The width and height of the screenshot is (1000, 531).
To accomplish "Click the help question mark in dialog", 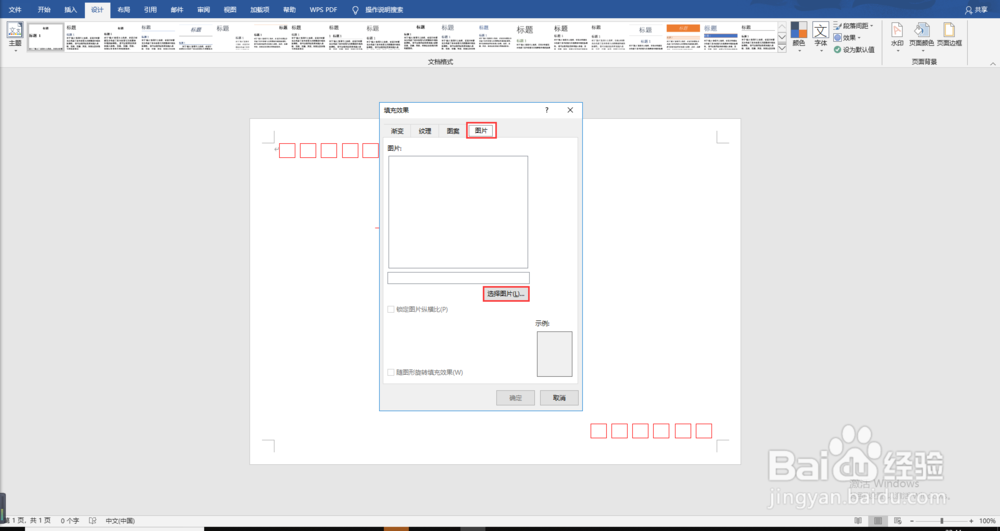I will (x=547, y=110).
